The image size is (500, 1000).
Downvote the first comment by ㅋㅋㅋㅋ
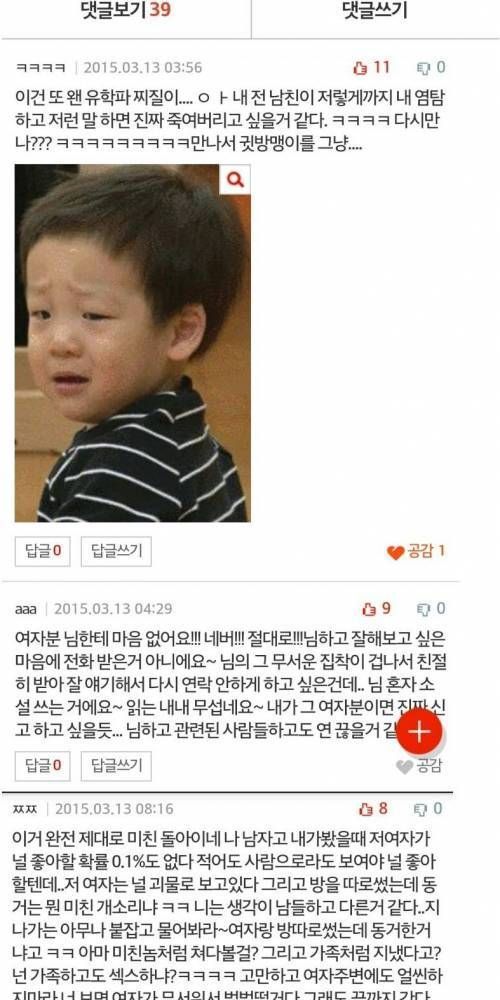click(431, 68)
